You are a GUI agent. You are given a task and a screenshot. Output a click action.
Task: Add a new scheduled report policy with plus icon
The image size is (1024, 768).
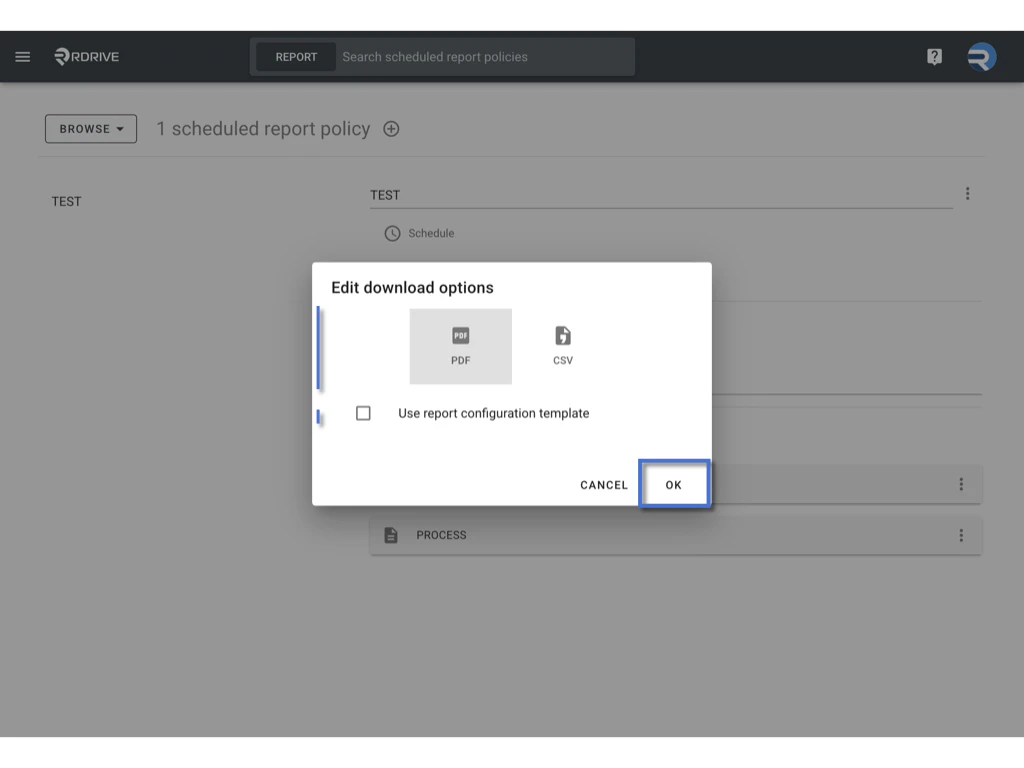[x=391, y=128]
